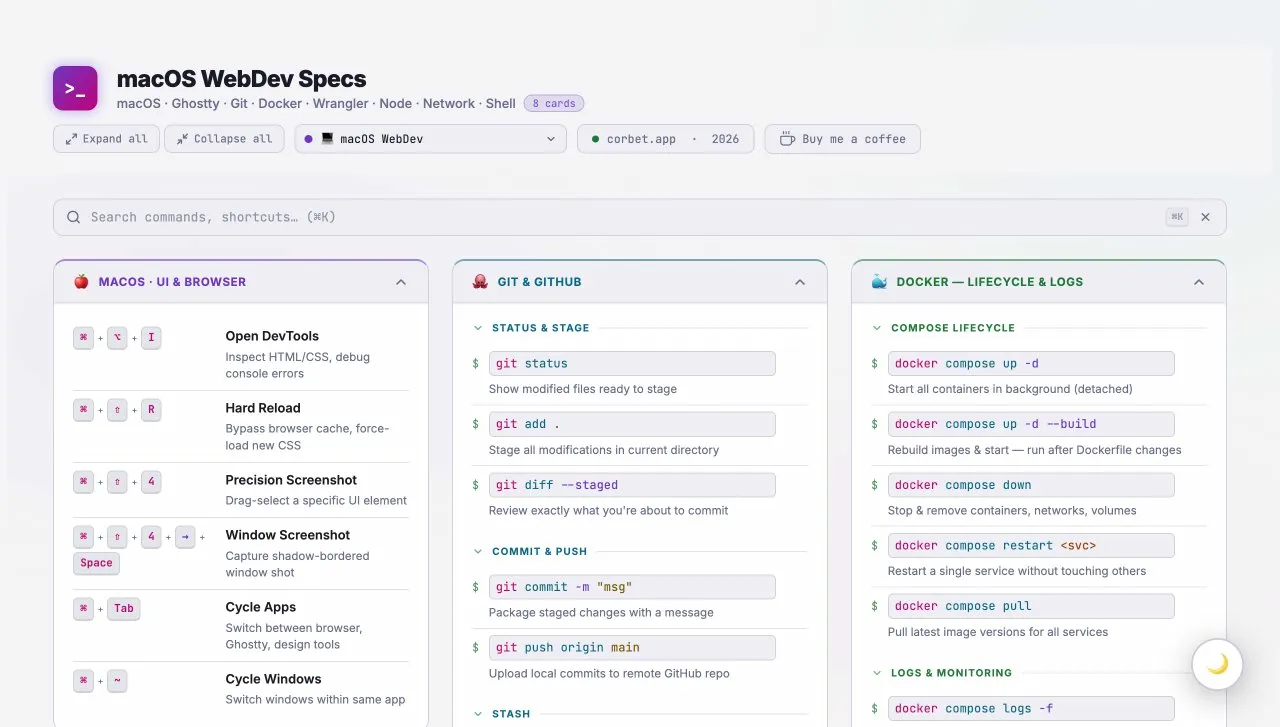Viewport: 1280px width, 727px height.
Task: Click the 8 cards badge near the title
Action: (554, 103)
